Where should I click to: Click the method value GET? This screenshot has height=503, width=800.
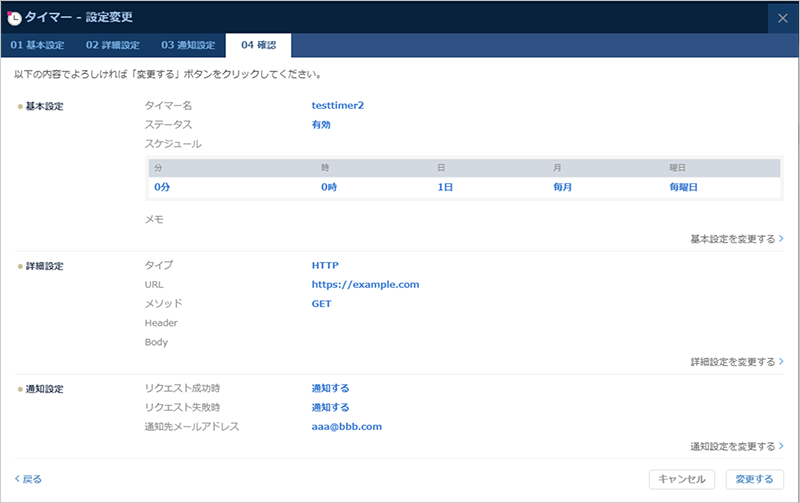tap(321, 304)
